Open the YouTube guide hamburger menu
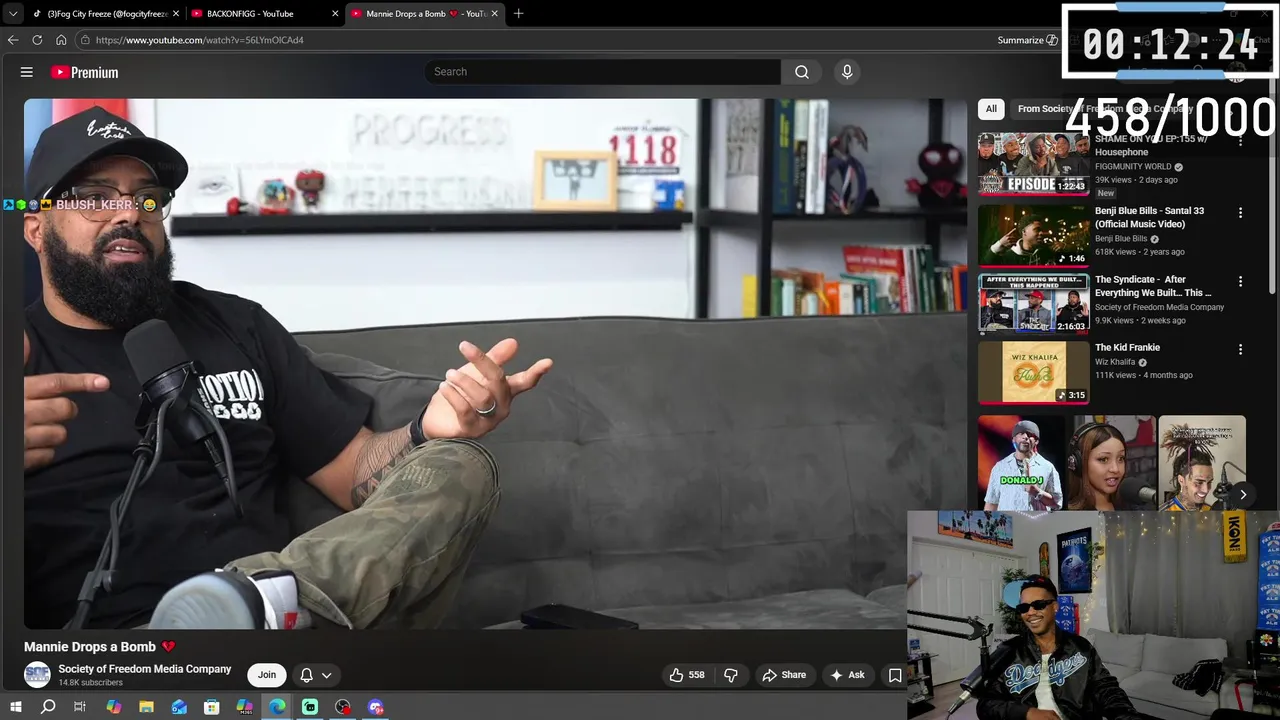The width and height of the screenshot is (1280, 720). click(x=27, y=72)
